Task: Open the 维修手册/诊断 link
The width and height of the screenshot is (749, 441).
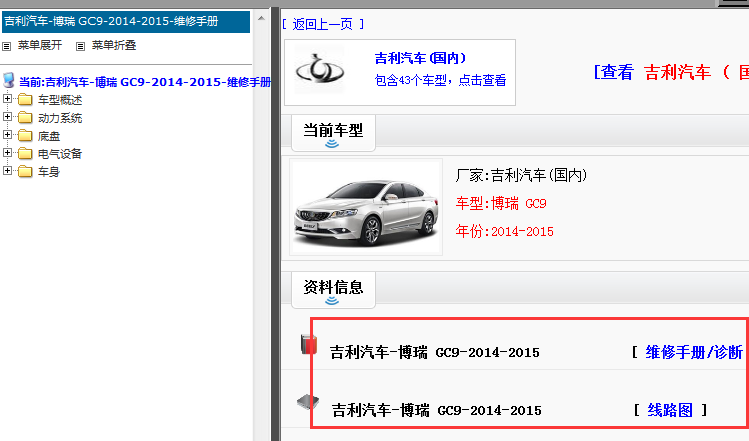Action: coord(694,352)
